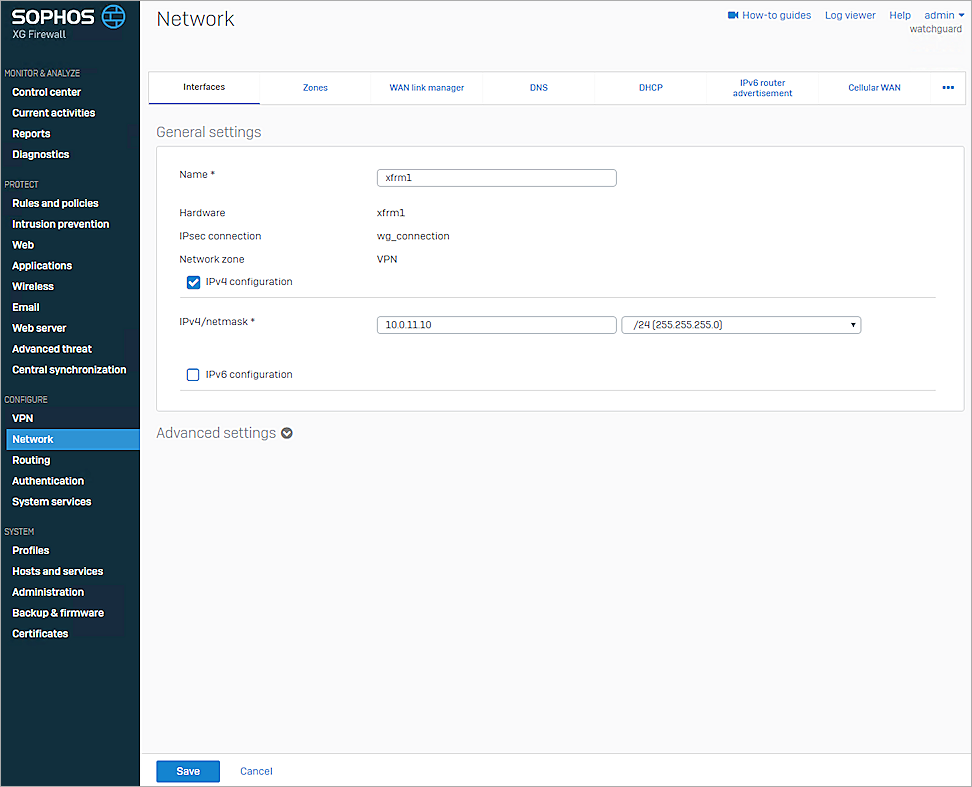Expand the Advanced settings section
This screenshot has width=972, height=787.
click(287, 433)
